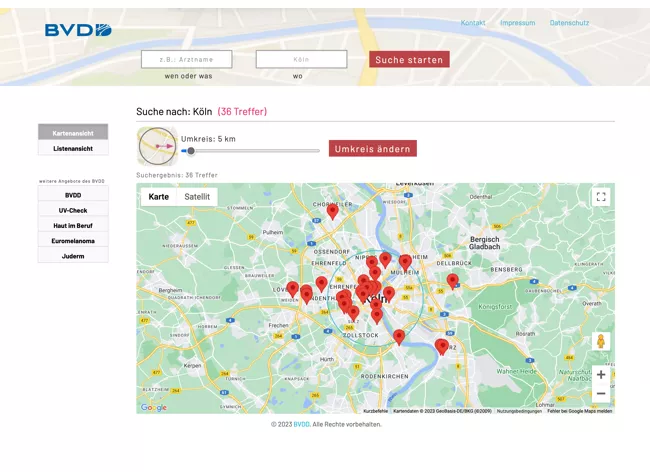Click the Arztname search input field
The width and height of the screenshot is (650, 472).
click(187, 60)
